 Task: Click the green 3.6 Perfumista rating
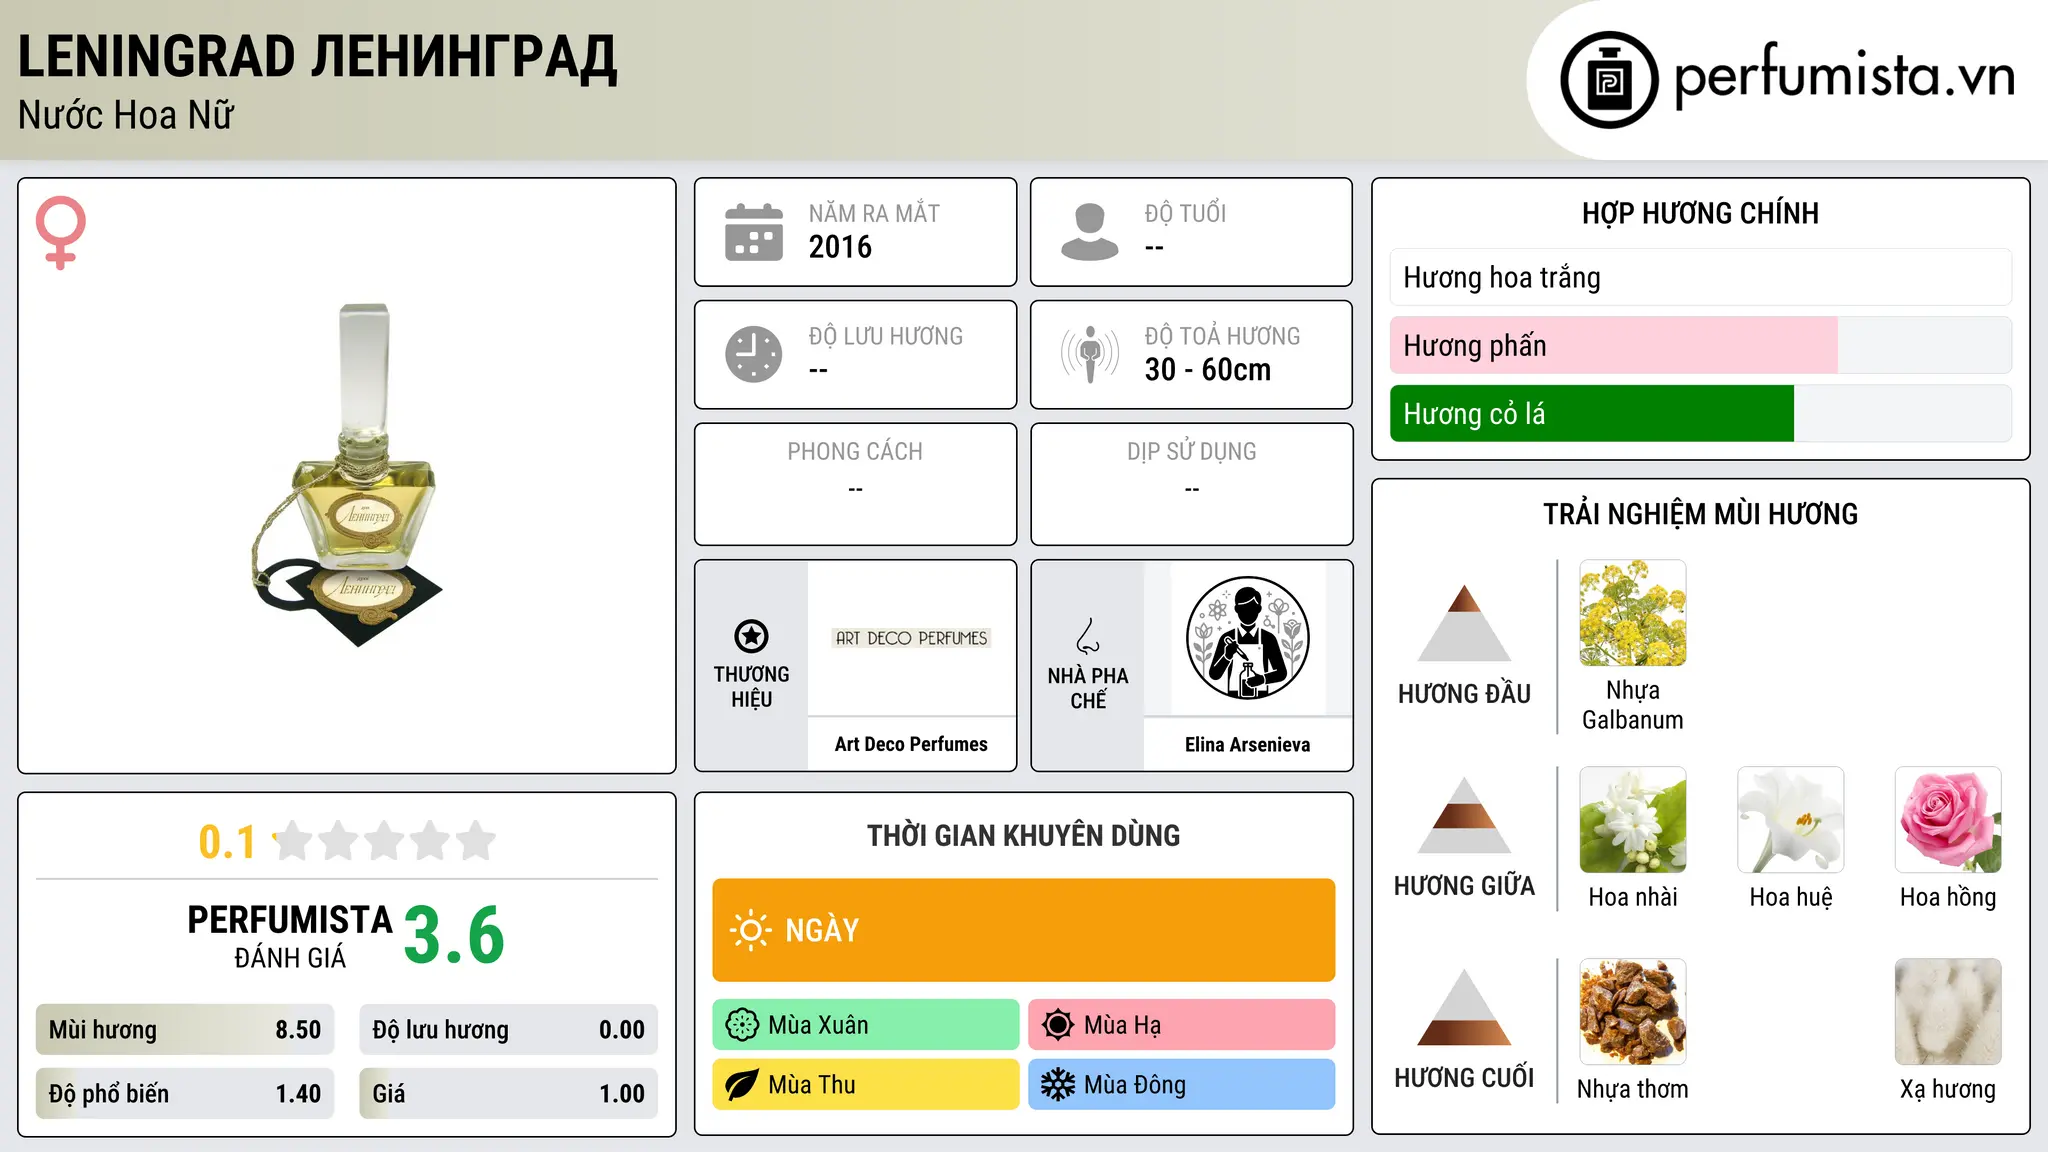[x=454, y=935]
